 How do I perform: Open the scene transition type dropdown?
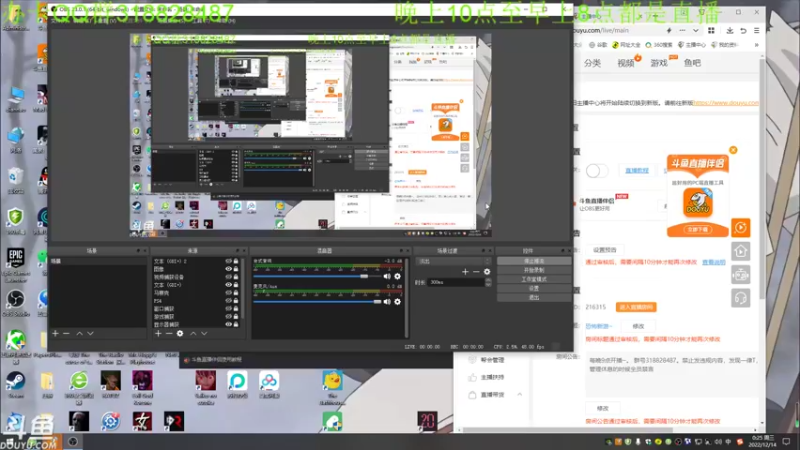pyautogui.click(x=453, y=261)
